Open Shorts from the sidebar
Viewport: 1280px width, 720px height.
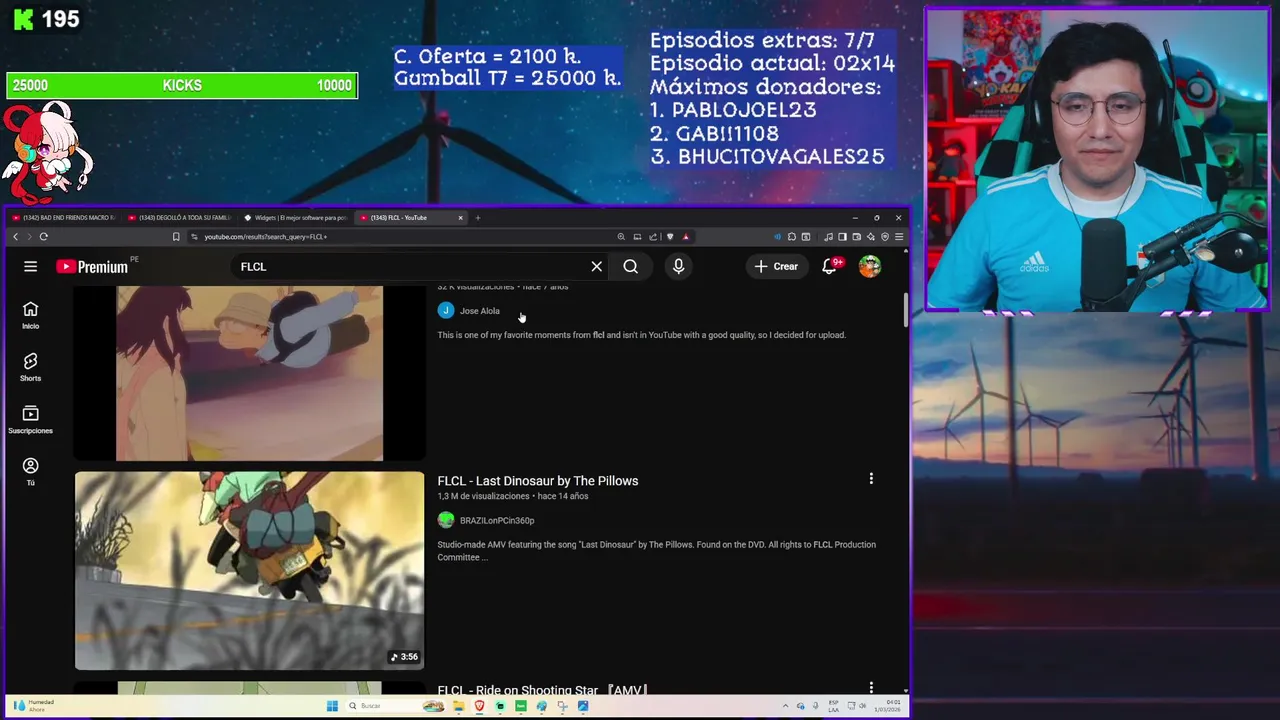[x=30, y=367]
